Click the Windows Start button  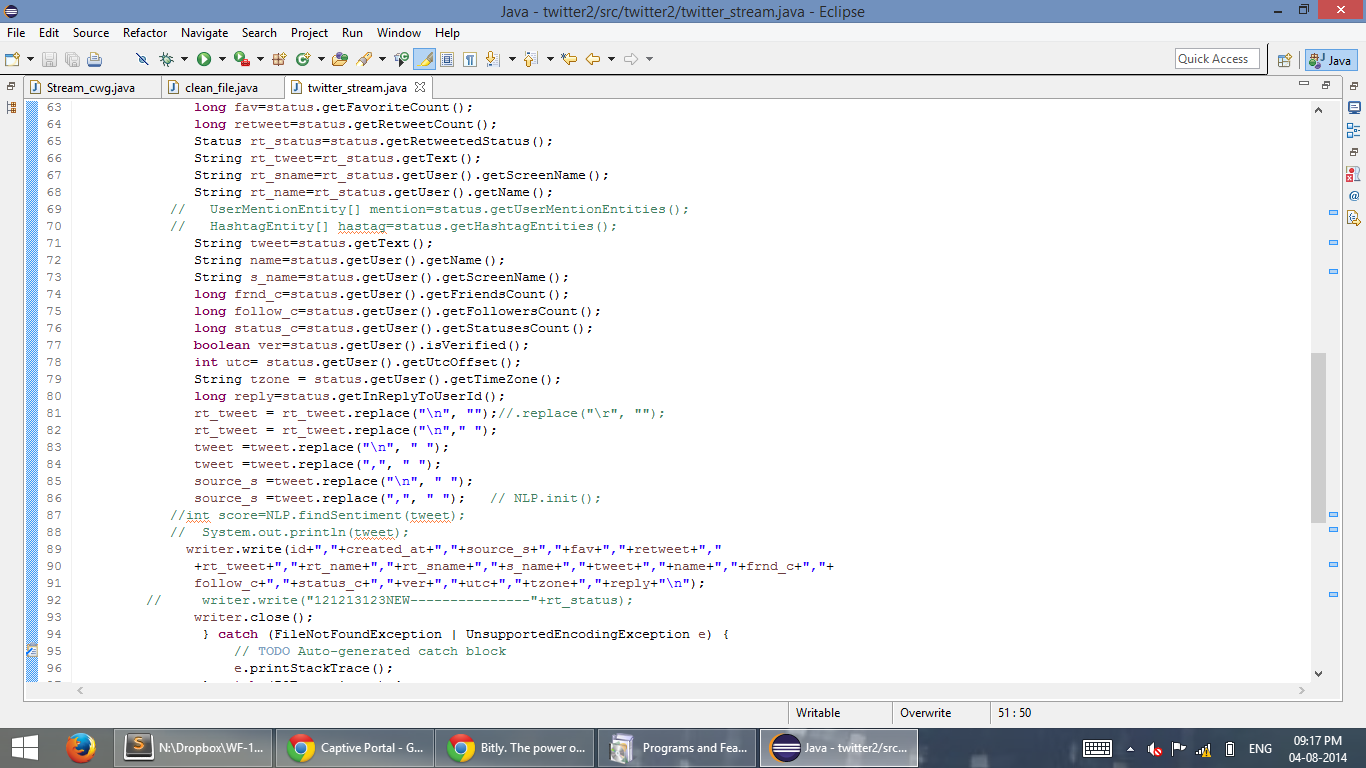click(24, 748)
